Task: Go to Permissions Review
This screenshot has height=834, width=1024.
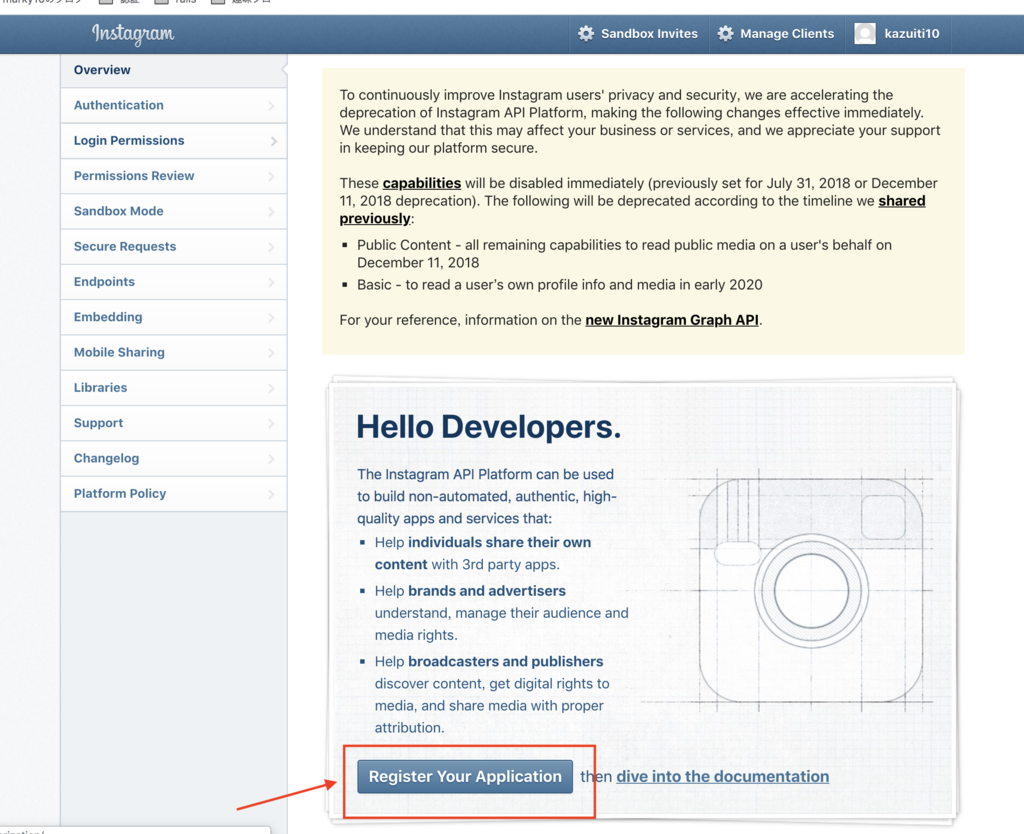Action: click(174, 176)
